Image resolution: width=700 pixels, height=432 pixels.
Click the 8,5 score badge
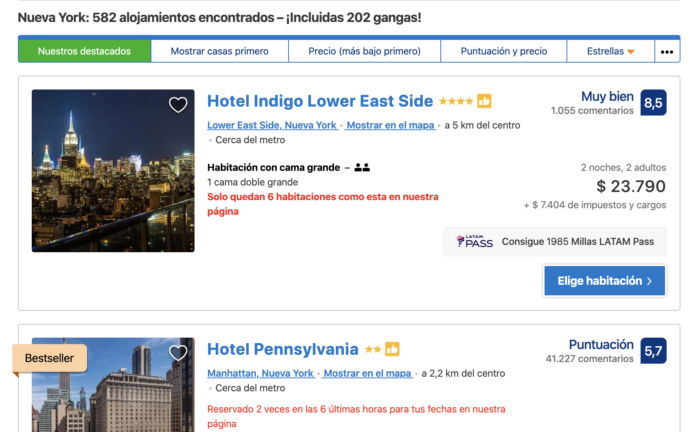[653, 102]
